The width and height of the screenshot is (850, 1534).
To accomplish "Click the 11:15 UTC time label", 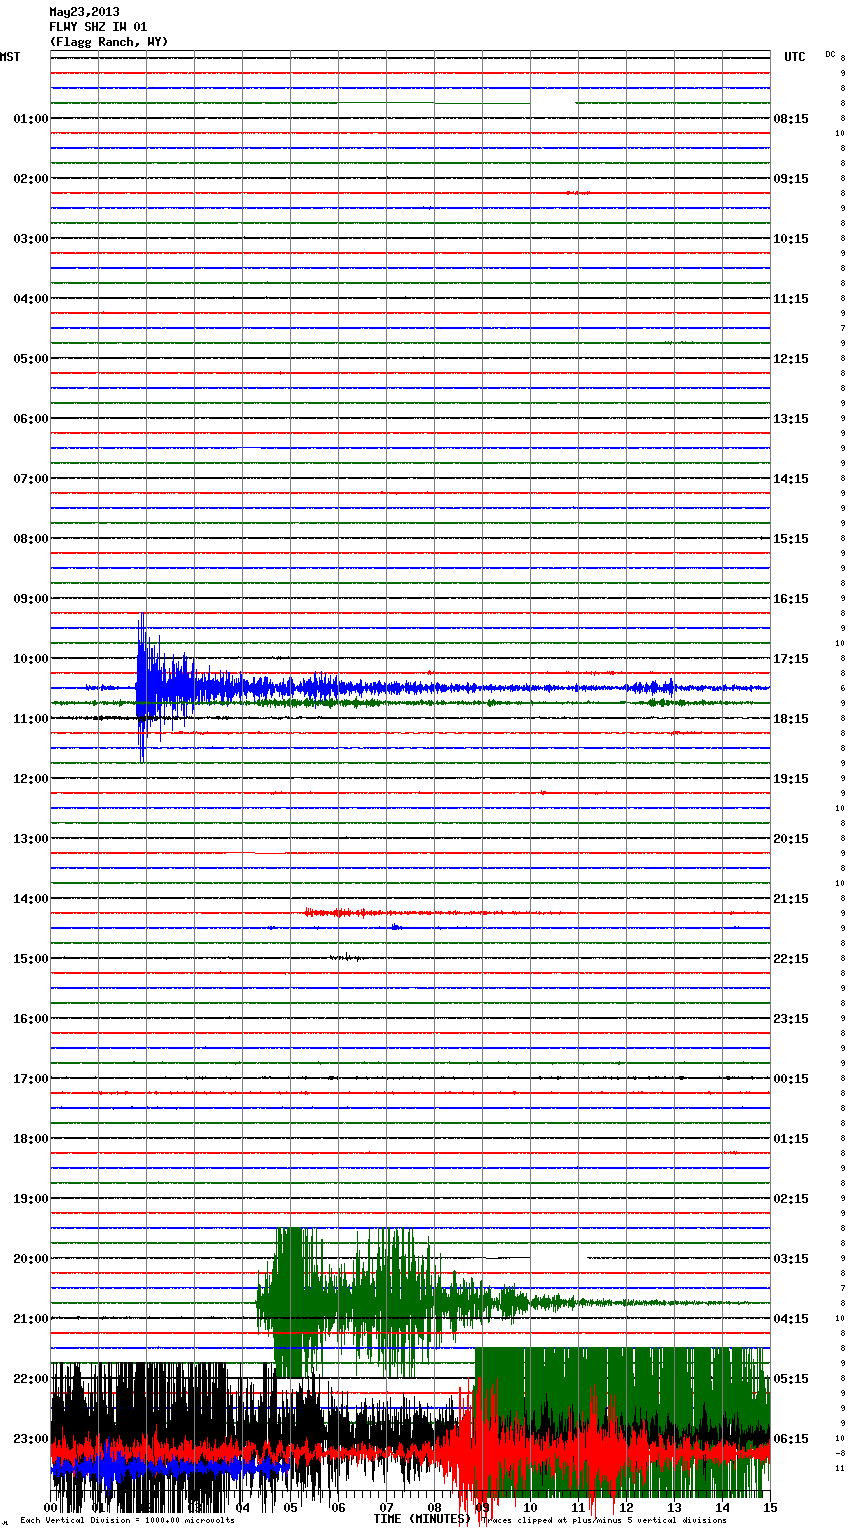I will [791, 299].
